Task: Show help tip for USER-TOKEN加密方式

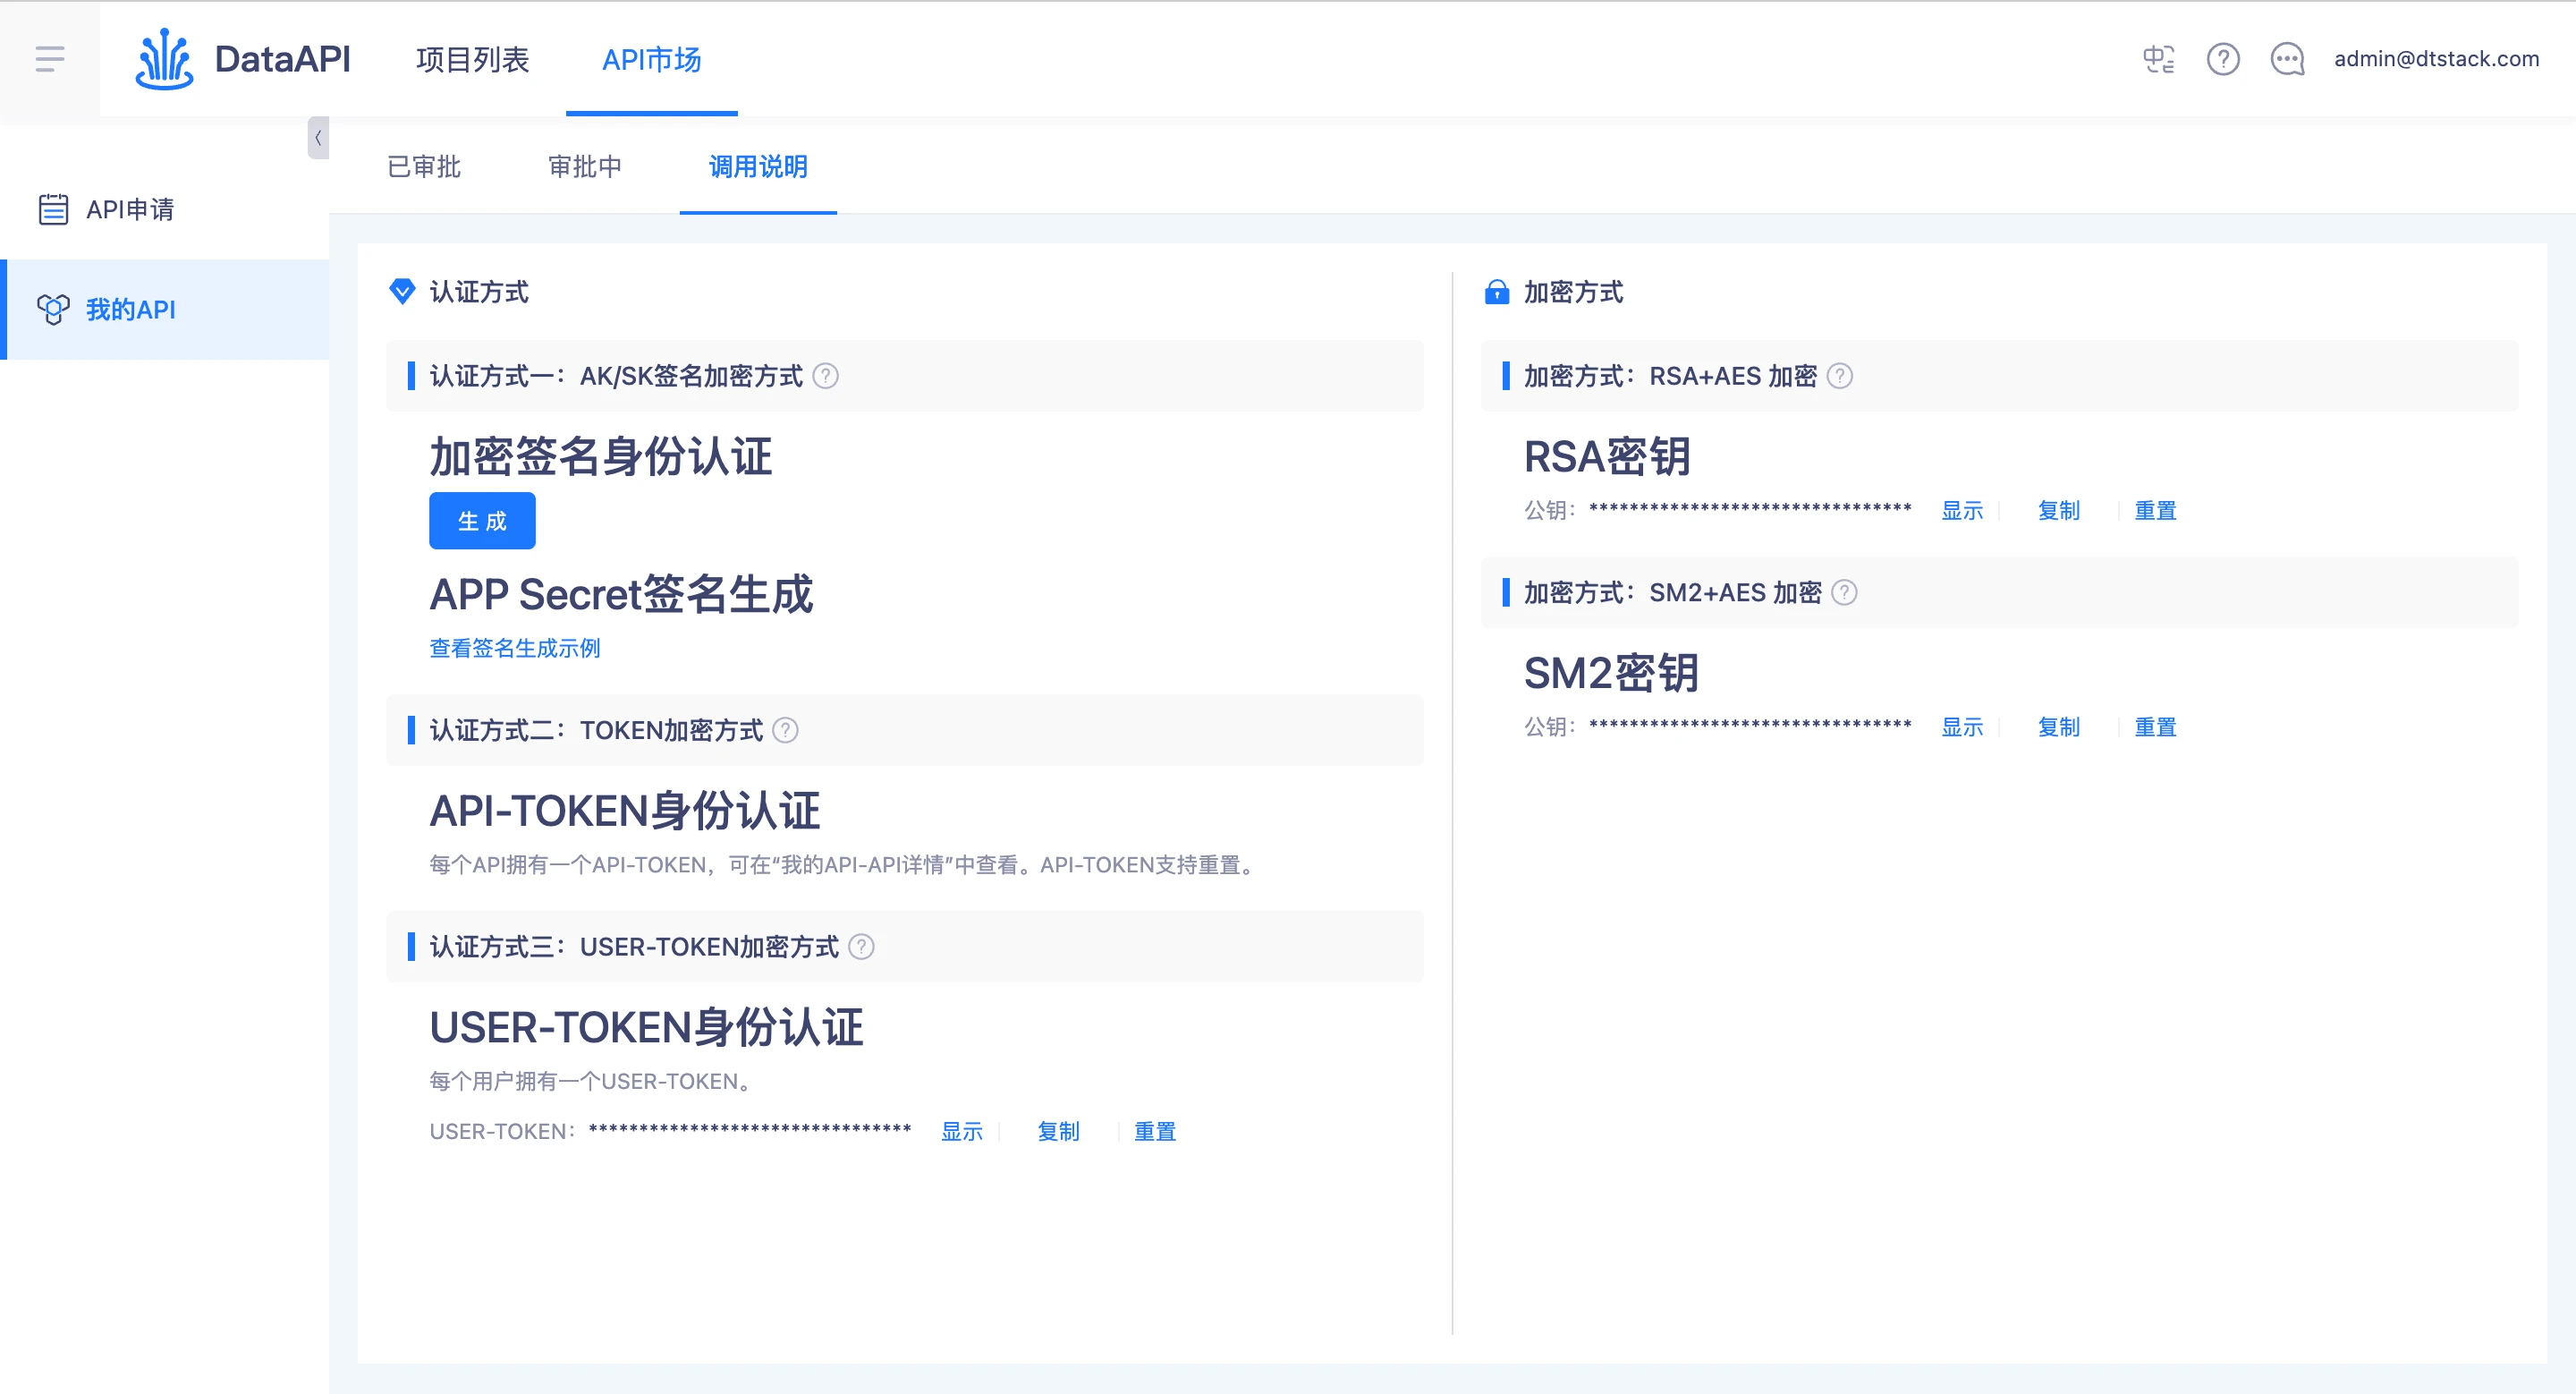Action: click(861, 946)
